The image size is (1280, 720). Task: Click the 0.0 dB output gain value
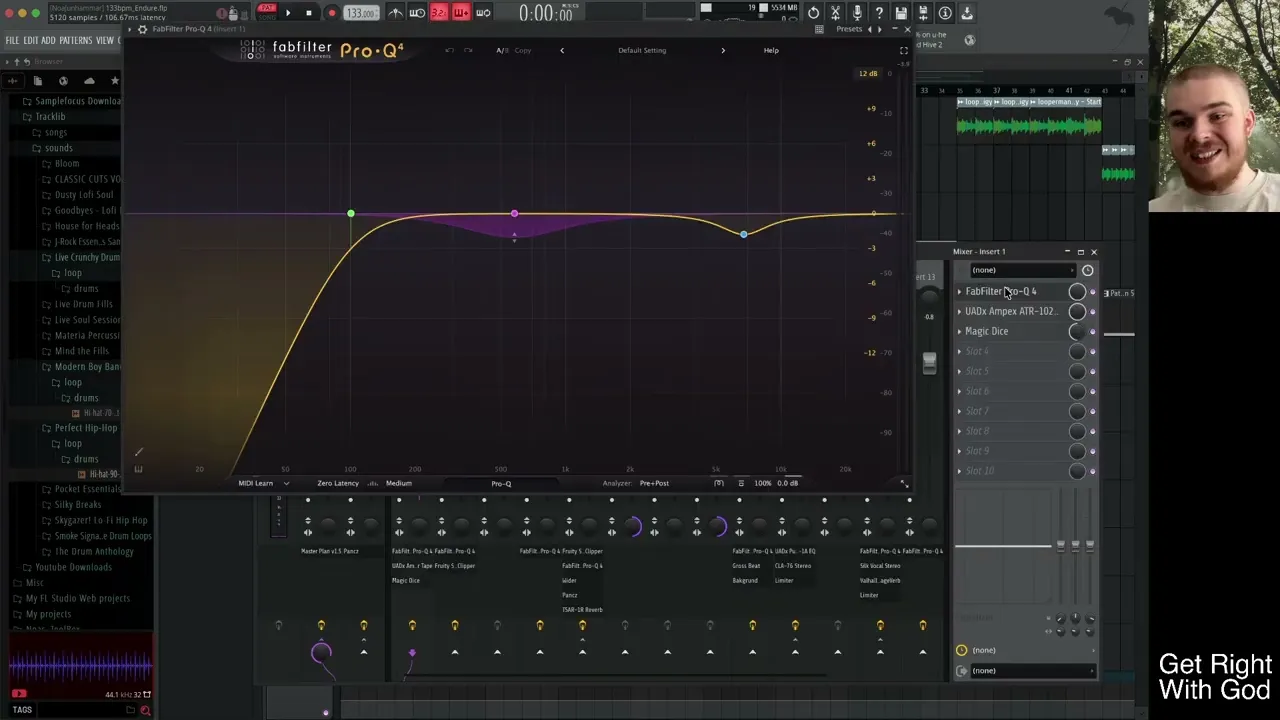(788, 483)
